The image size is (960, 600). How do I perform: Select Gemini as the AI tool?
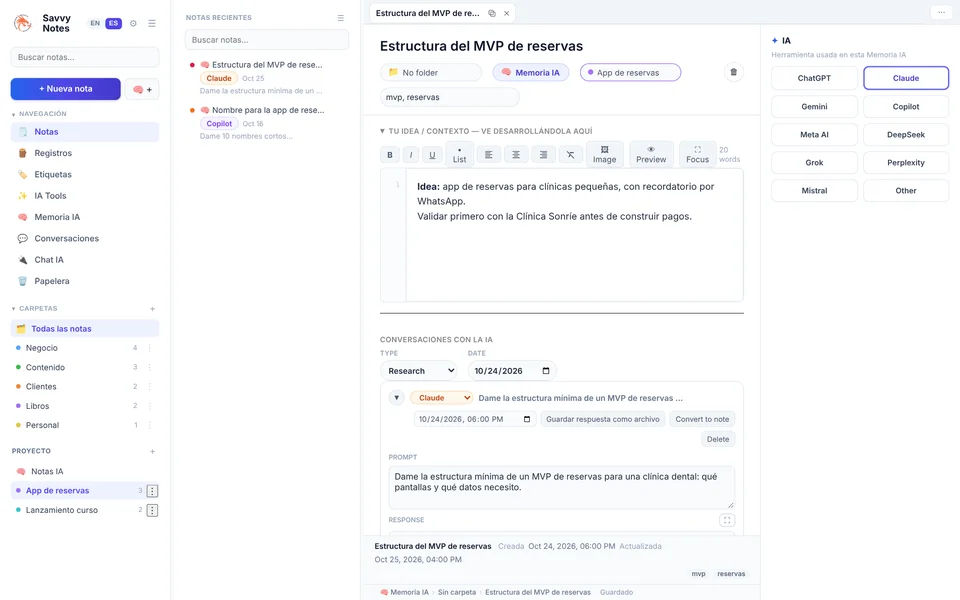(x=814, y=107)
